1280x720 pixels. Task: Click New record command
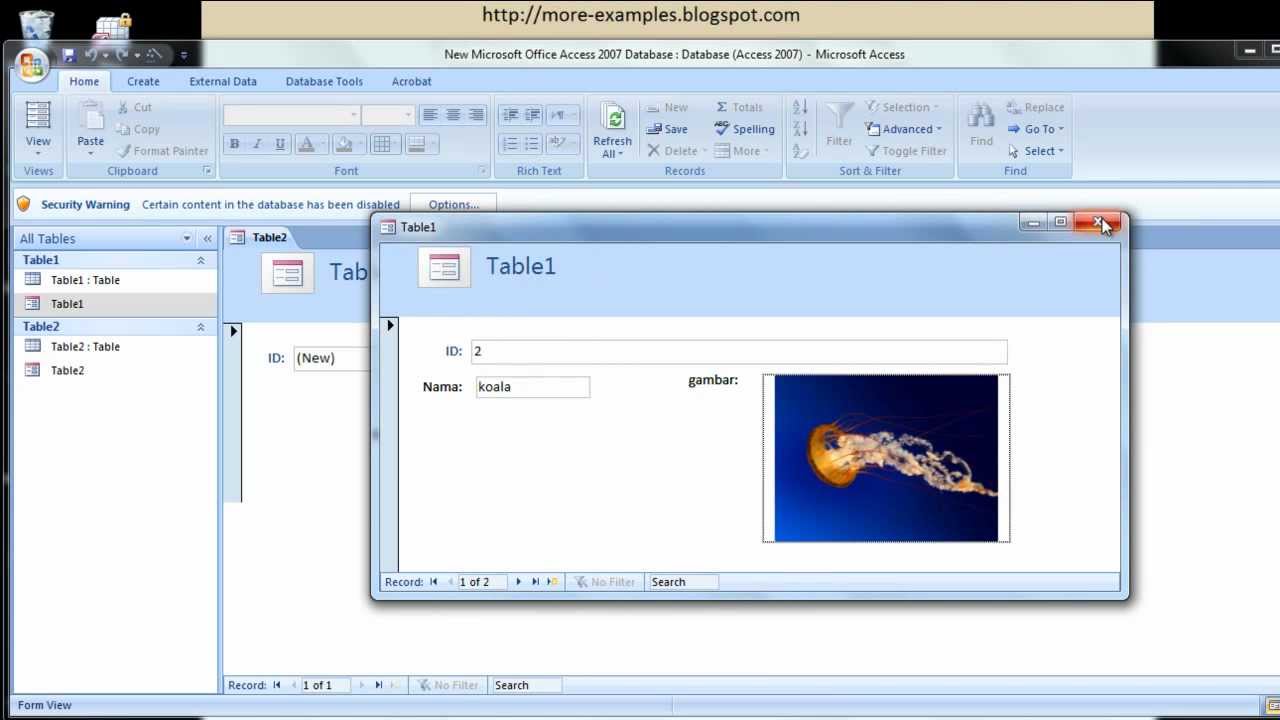pos(667,107)
